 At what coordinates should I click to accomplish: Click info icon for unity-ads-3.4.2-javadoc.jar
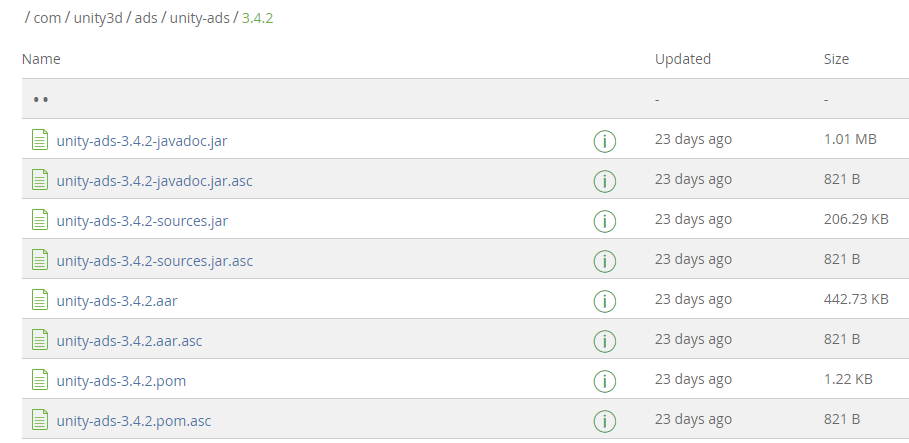point(604,141)
